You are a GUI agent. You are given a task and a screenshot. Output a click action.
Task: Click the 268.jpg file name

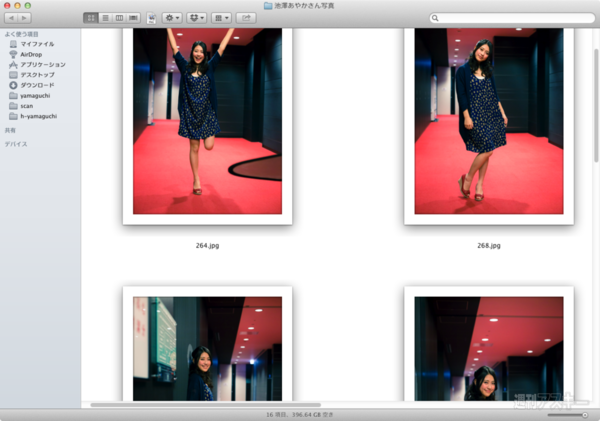click(x=489, y=245)
